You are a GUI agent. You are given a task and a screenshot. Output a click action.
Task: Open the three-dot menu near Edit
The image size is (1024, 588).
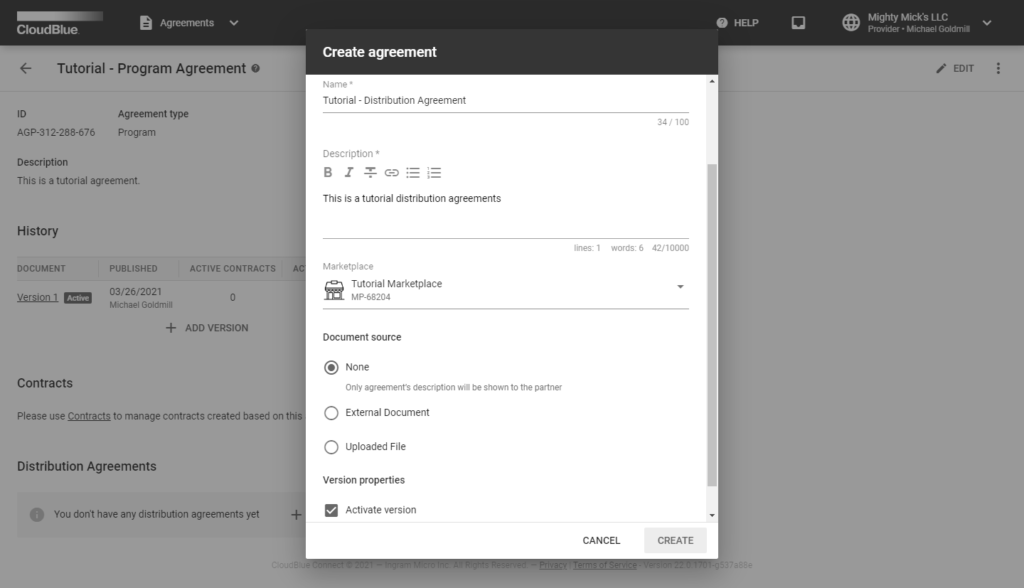pyautogui.click(x=997, y=69)
